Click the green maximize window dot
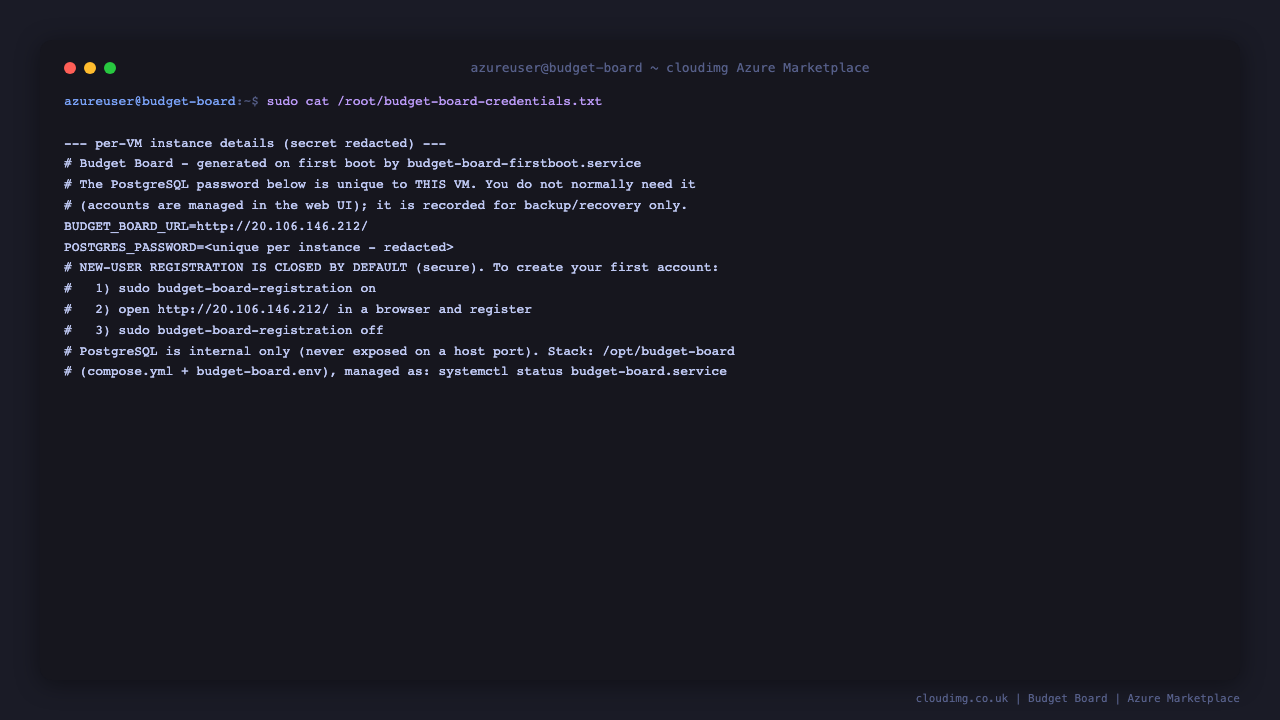 [110, 68]
